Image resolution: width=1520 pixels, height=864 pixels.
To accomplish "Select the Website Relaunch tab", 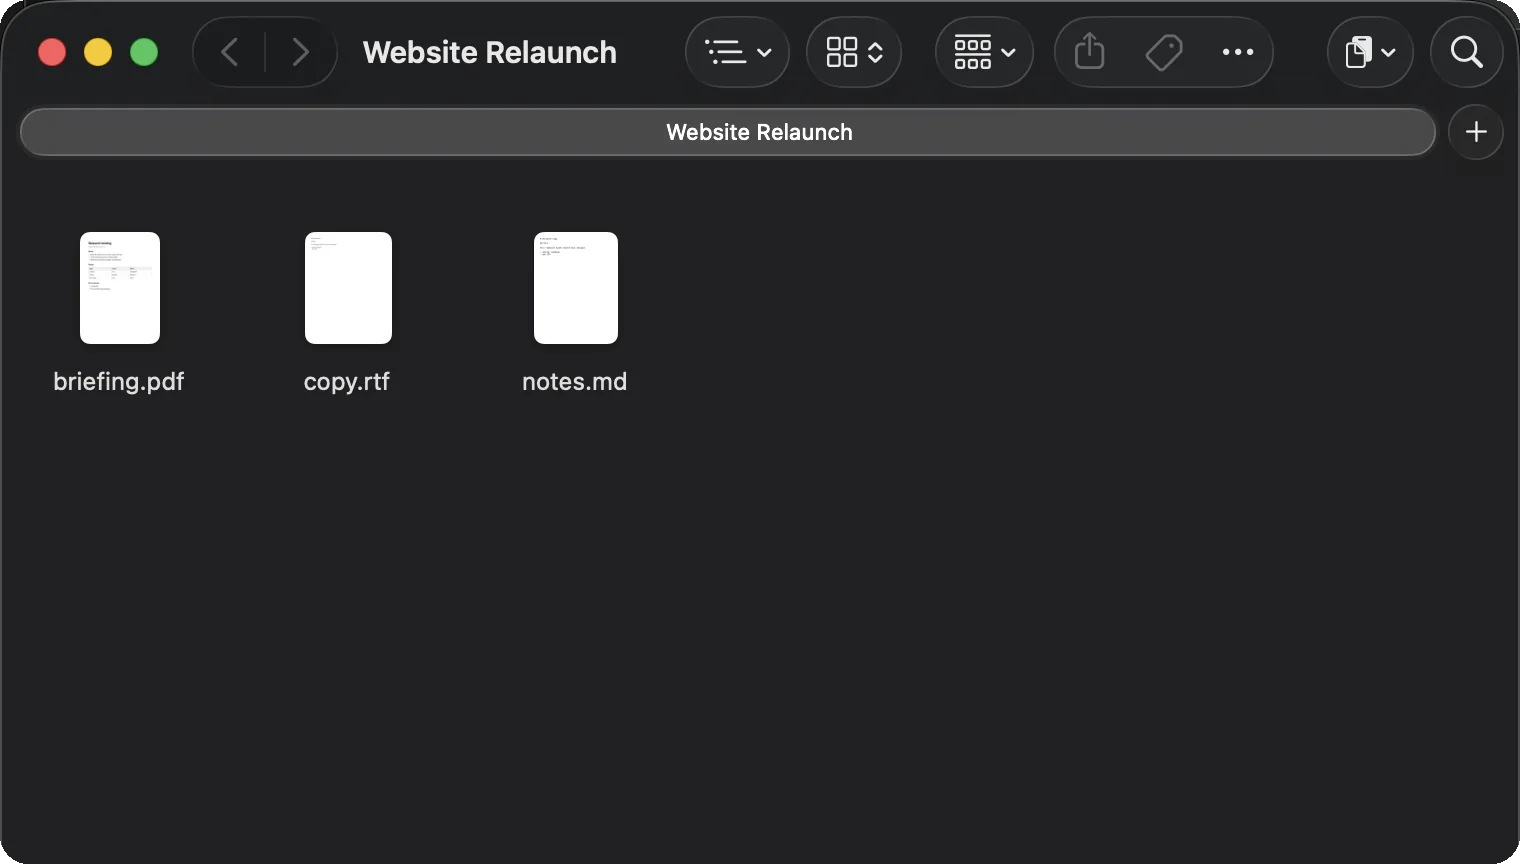I will tap(728, 132).
